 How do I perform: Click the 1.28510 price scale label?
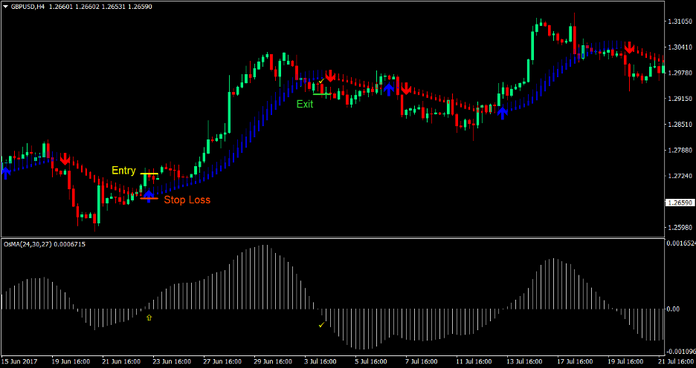680,125
